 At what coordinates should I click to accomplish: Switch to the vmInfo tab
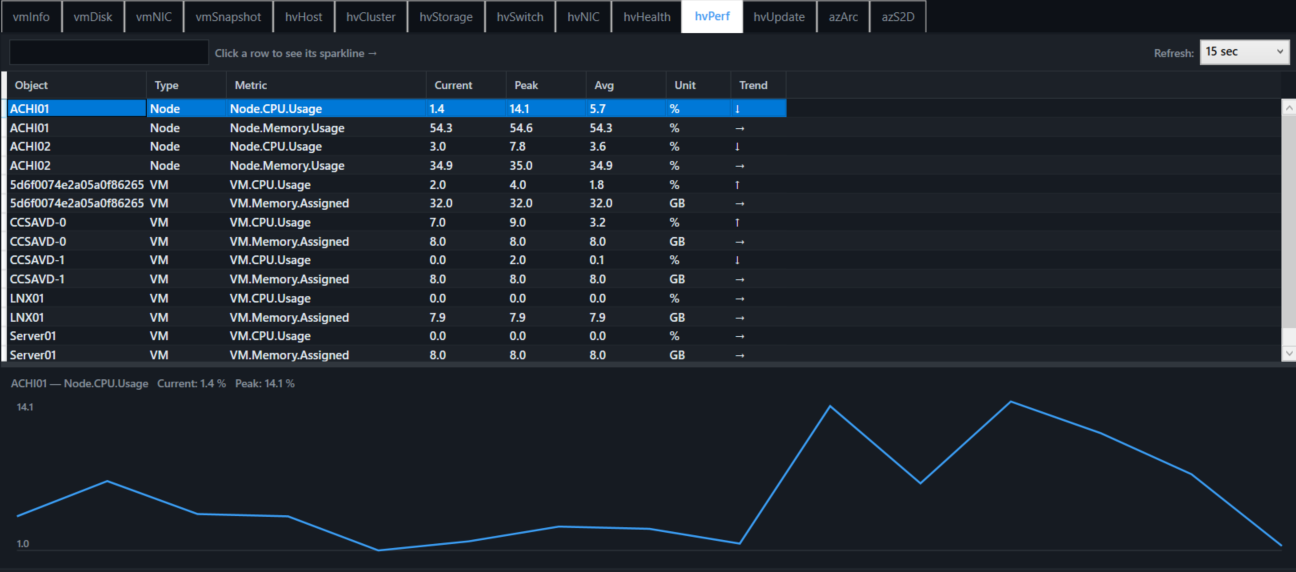(30, 16)
